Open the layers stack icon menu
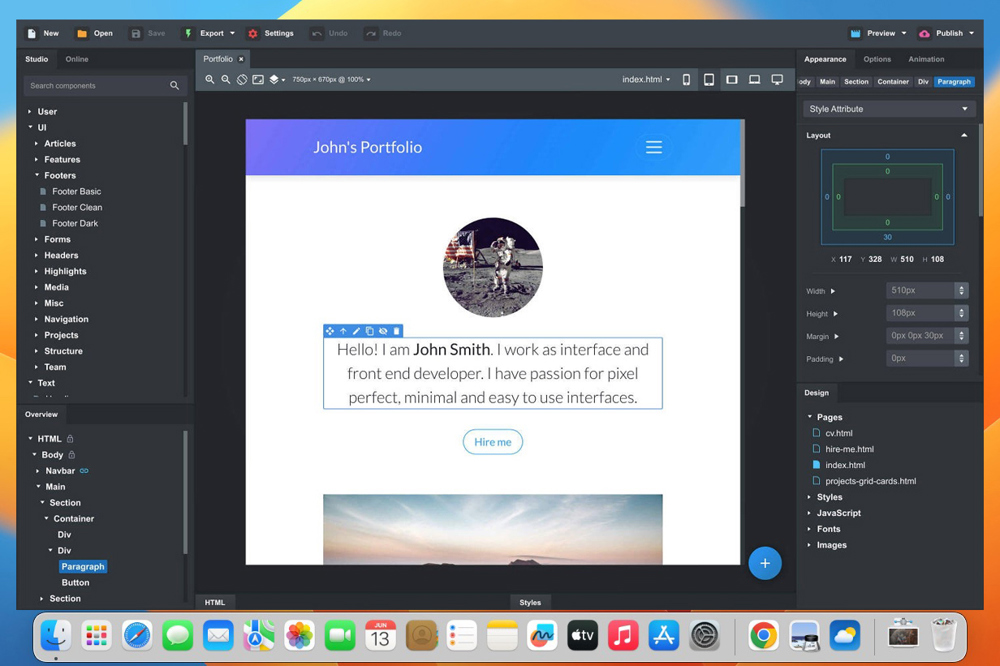Image resolution: width=1000 pixels, height=666 pixels. (276, 80)
